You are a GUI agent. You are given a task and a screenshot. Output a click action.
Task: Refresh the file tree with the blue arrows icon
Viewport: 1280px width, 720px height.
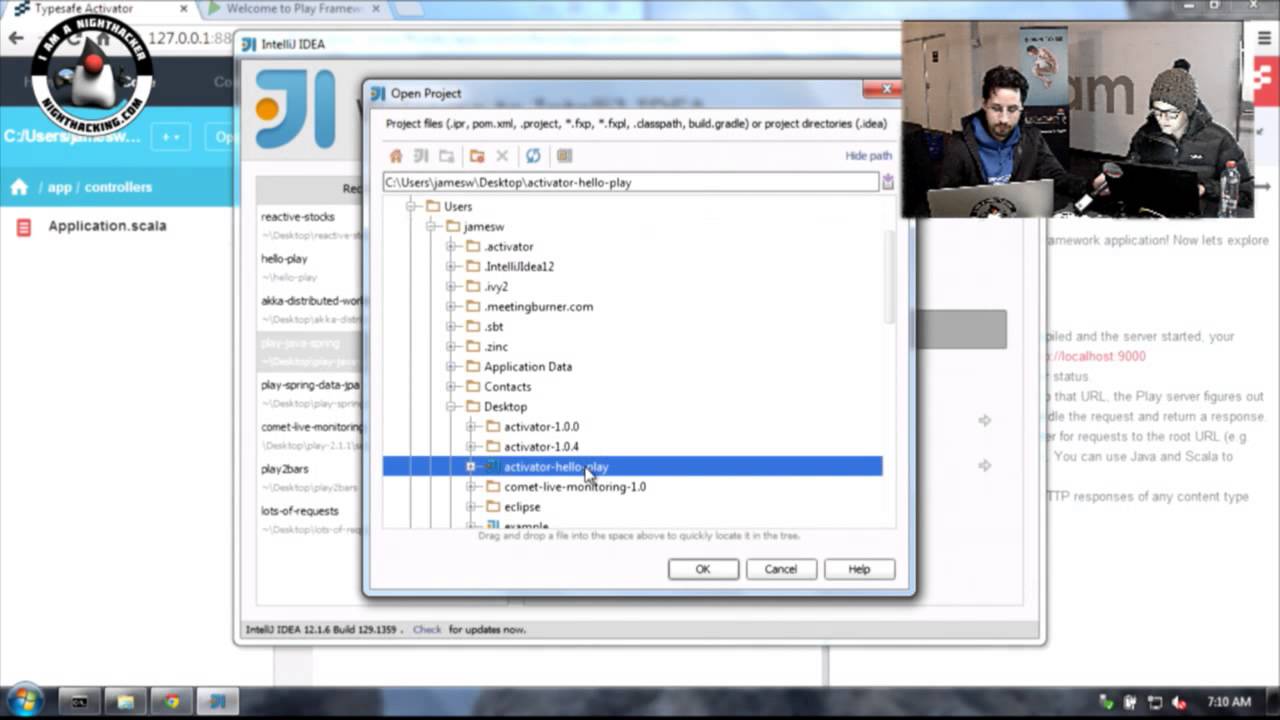click(533, 156)
